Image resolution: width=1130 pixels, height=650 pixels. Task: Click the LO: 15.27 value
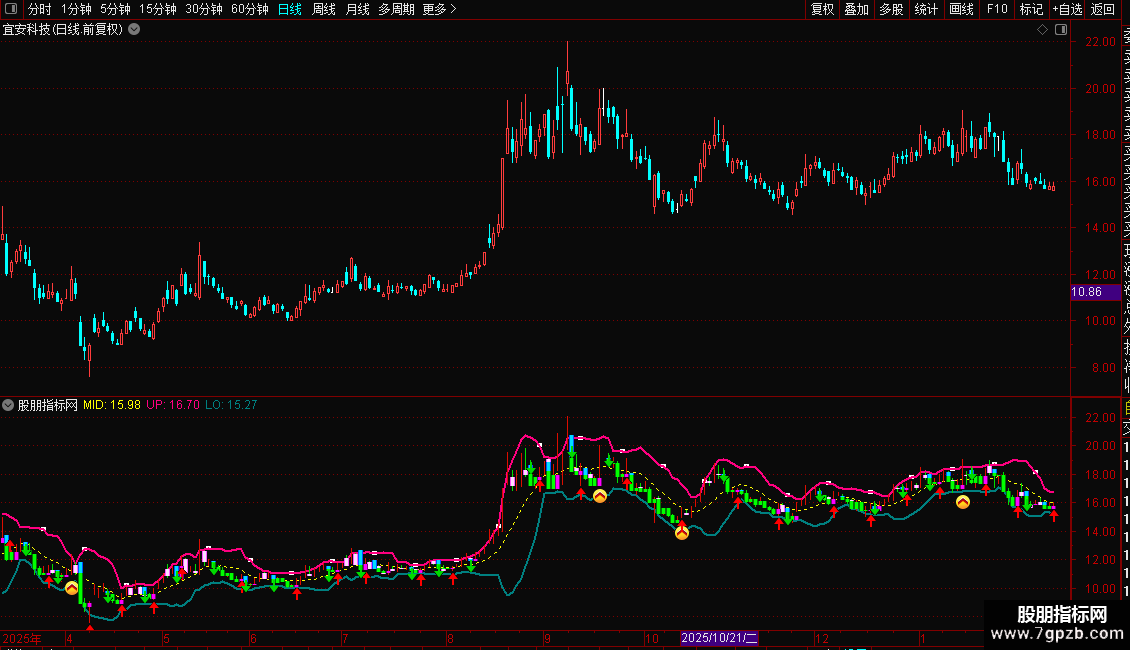(x=231, y=405)
